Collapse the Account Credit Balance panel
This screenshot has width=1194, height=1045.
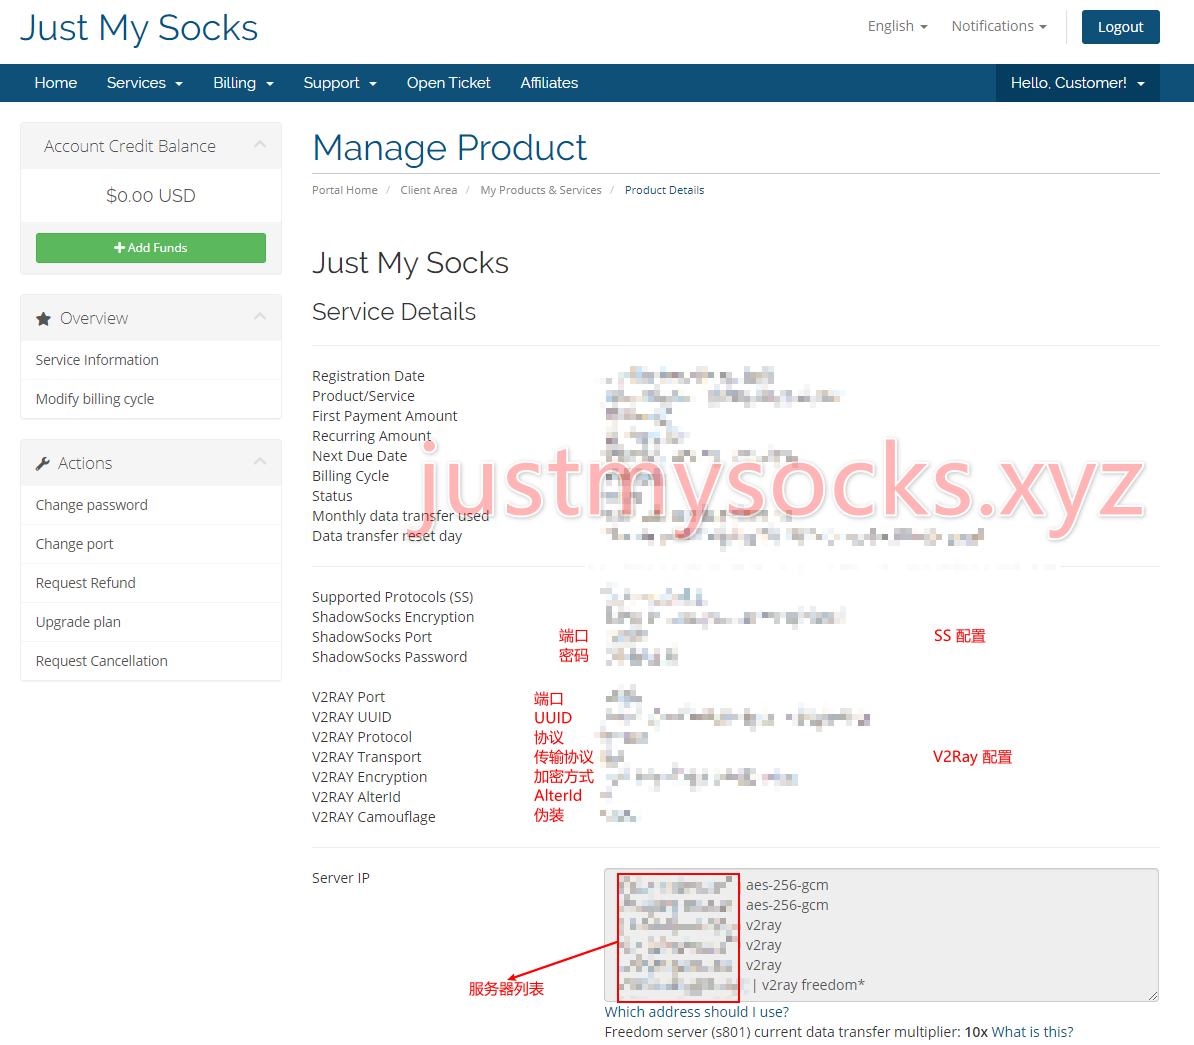pyautogui.click(x=260, y=145)
